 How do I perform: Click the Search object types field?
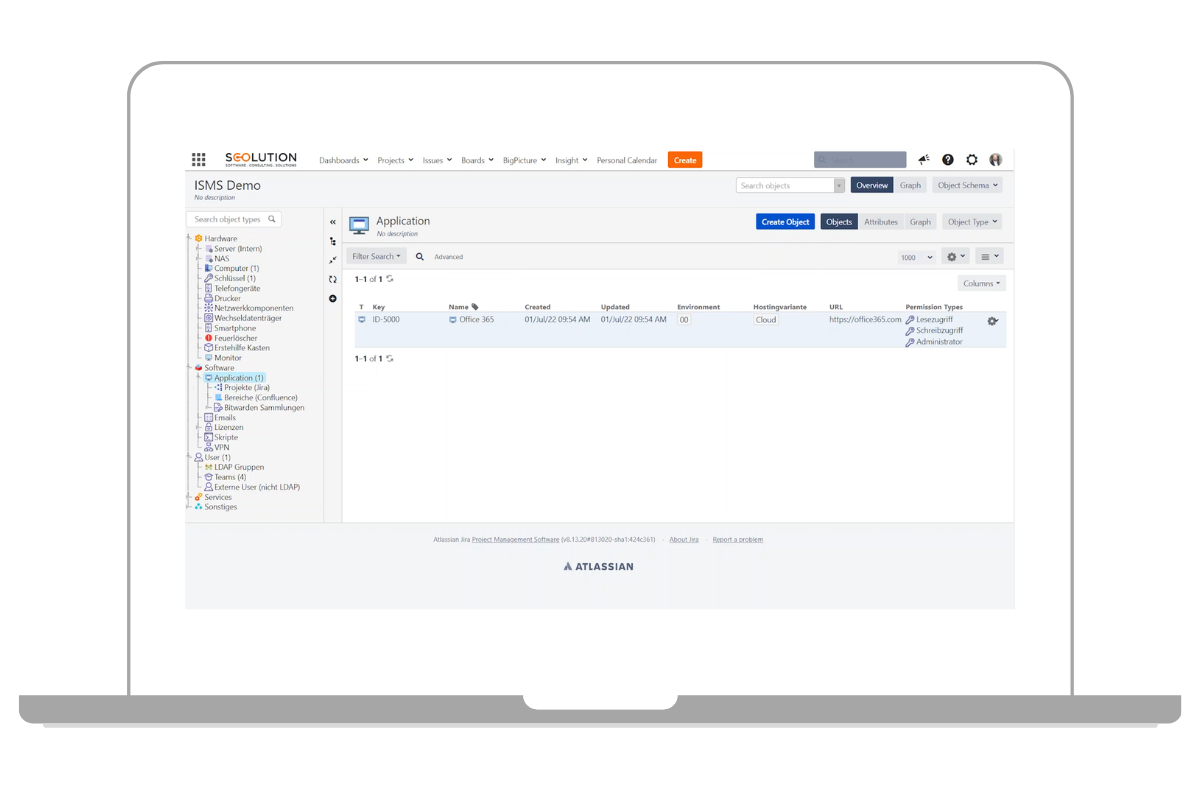[x=228, y=219]
